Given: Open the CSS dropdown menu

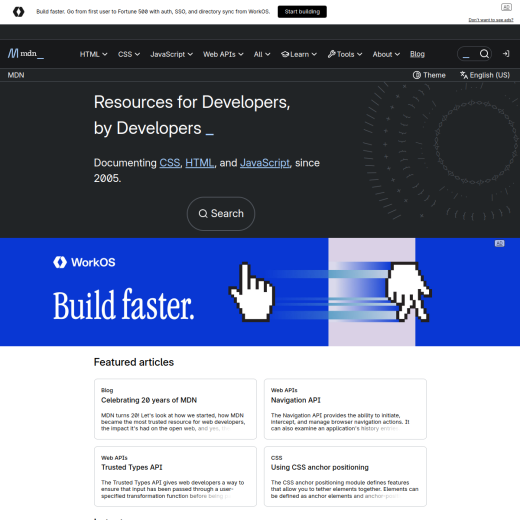Looking at the screenshot, I should point(129,54).
